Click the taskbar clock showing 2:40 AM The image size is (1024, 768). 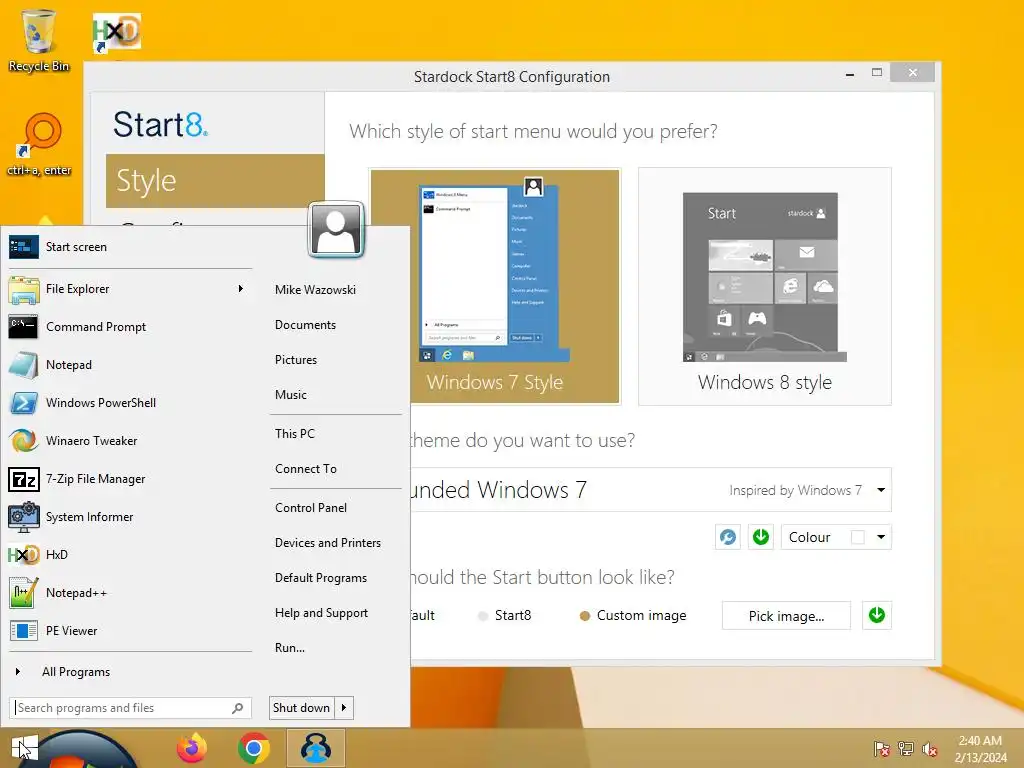[x=980, y=749]
